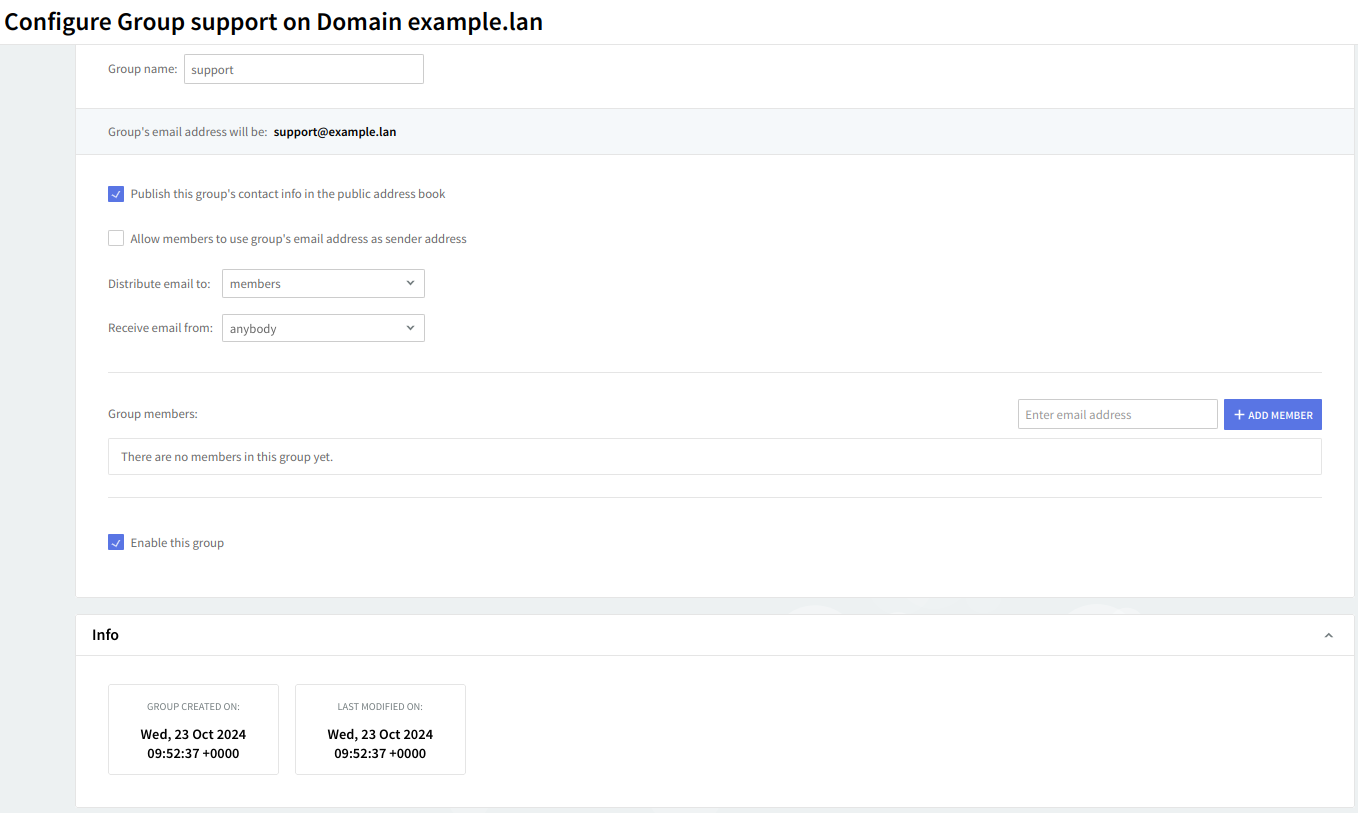The width and height of the screenshot is (1358, 813).
Task: Click the empty members list message
Action: (227, 457)
